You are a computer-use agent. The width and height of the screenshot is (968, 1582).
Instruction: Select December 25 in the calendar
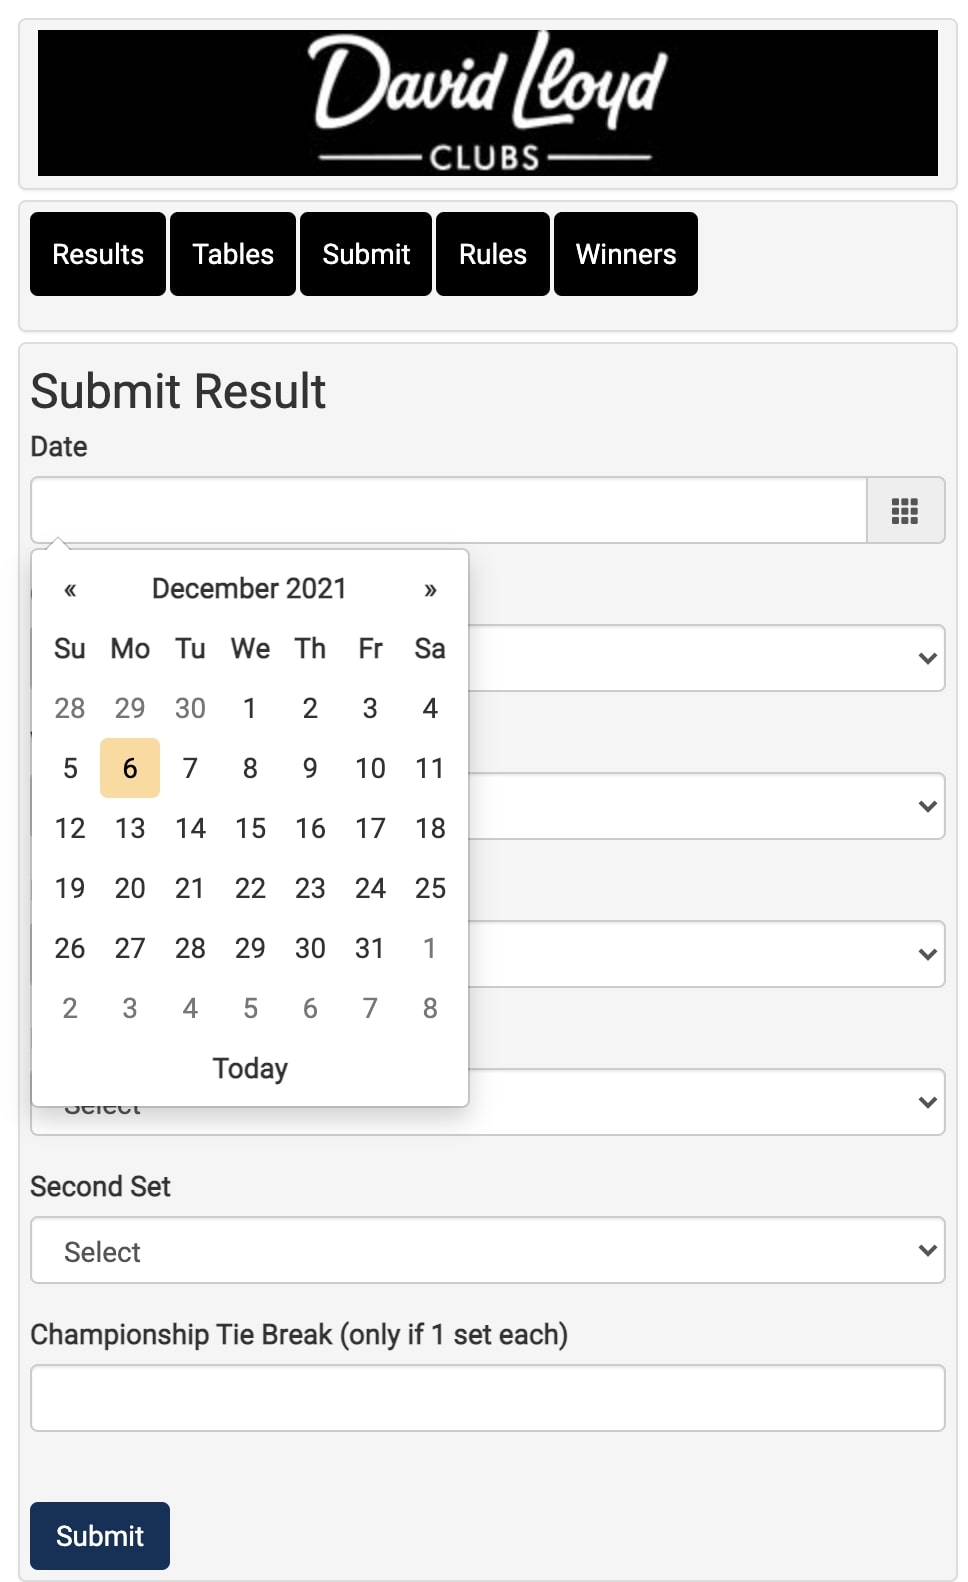[430, 888]
